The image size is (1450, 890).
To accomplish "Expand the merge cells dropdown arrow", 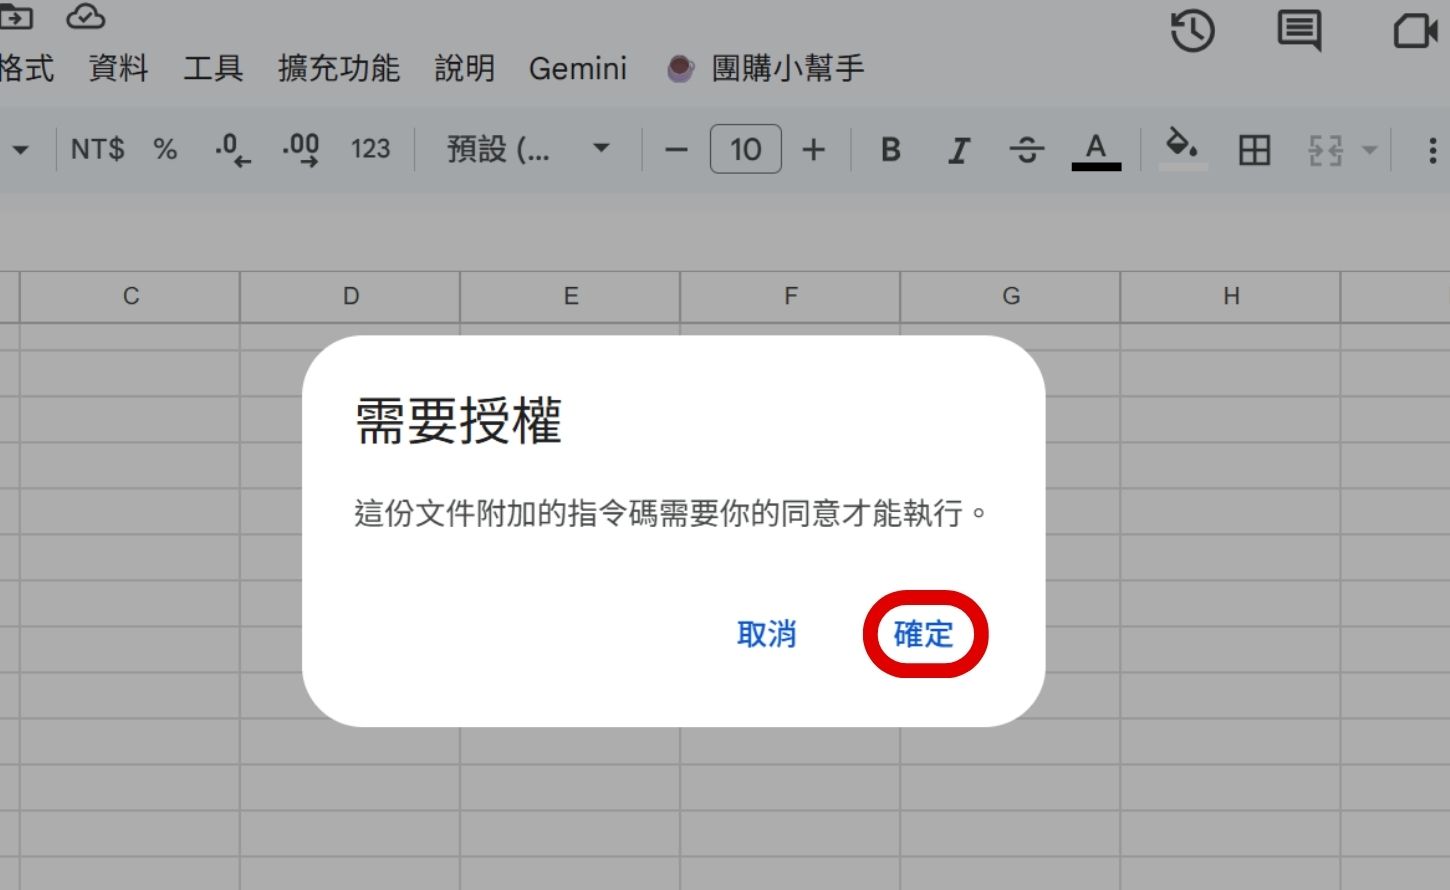I will (1367, 149).
